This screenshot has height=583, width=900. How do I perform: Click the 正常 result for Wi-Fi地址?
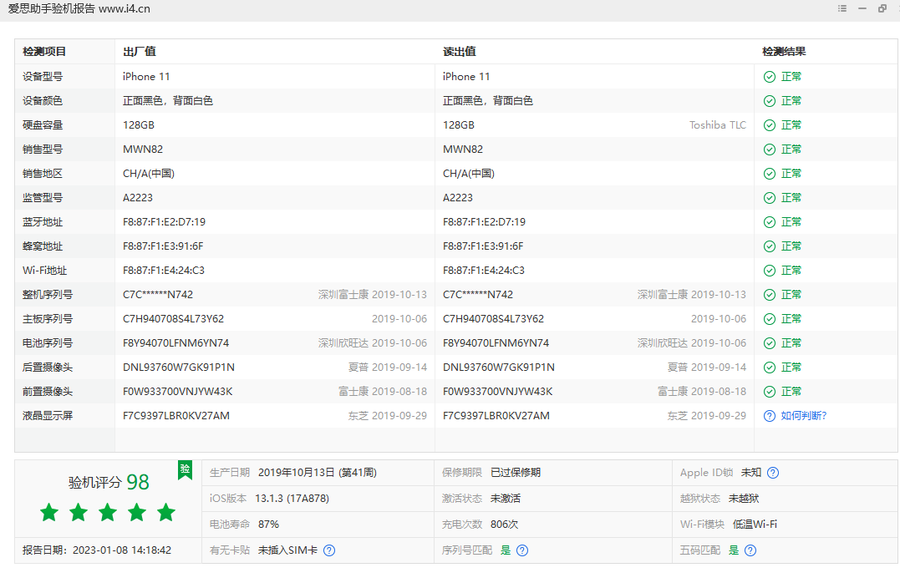[x=791, y=271]
